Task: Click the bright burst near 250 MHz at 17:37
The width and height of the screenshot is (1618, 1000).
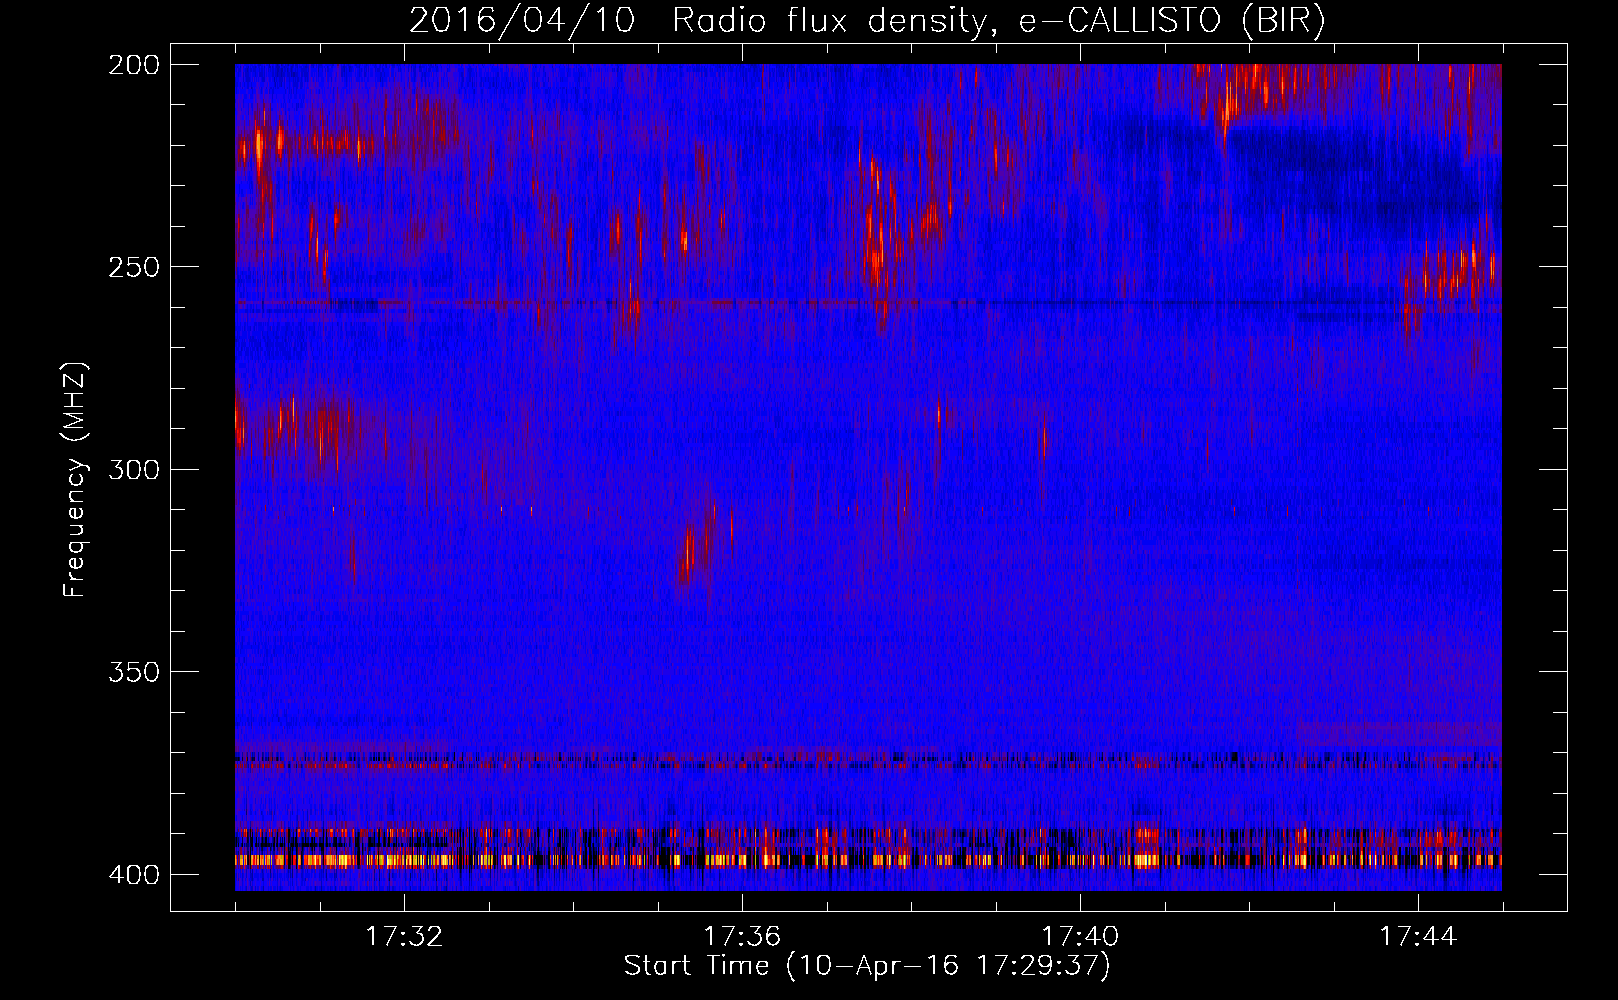Action: click(x=876, y=250)
